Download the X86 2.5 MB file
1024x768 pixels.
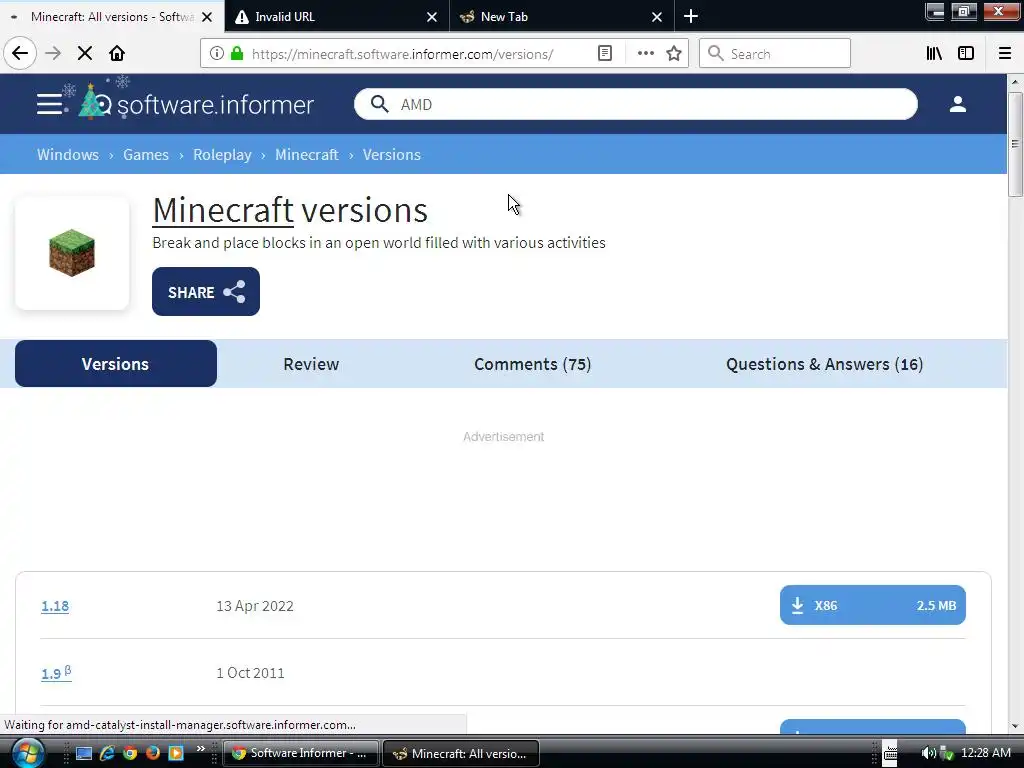click(872, 605)
